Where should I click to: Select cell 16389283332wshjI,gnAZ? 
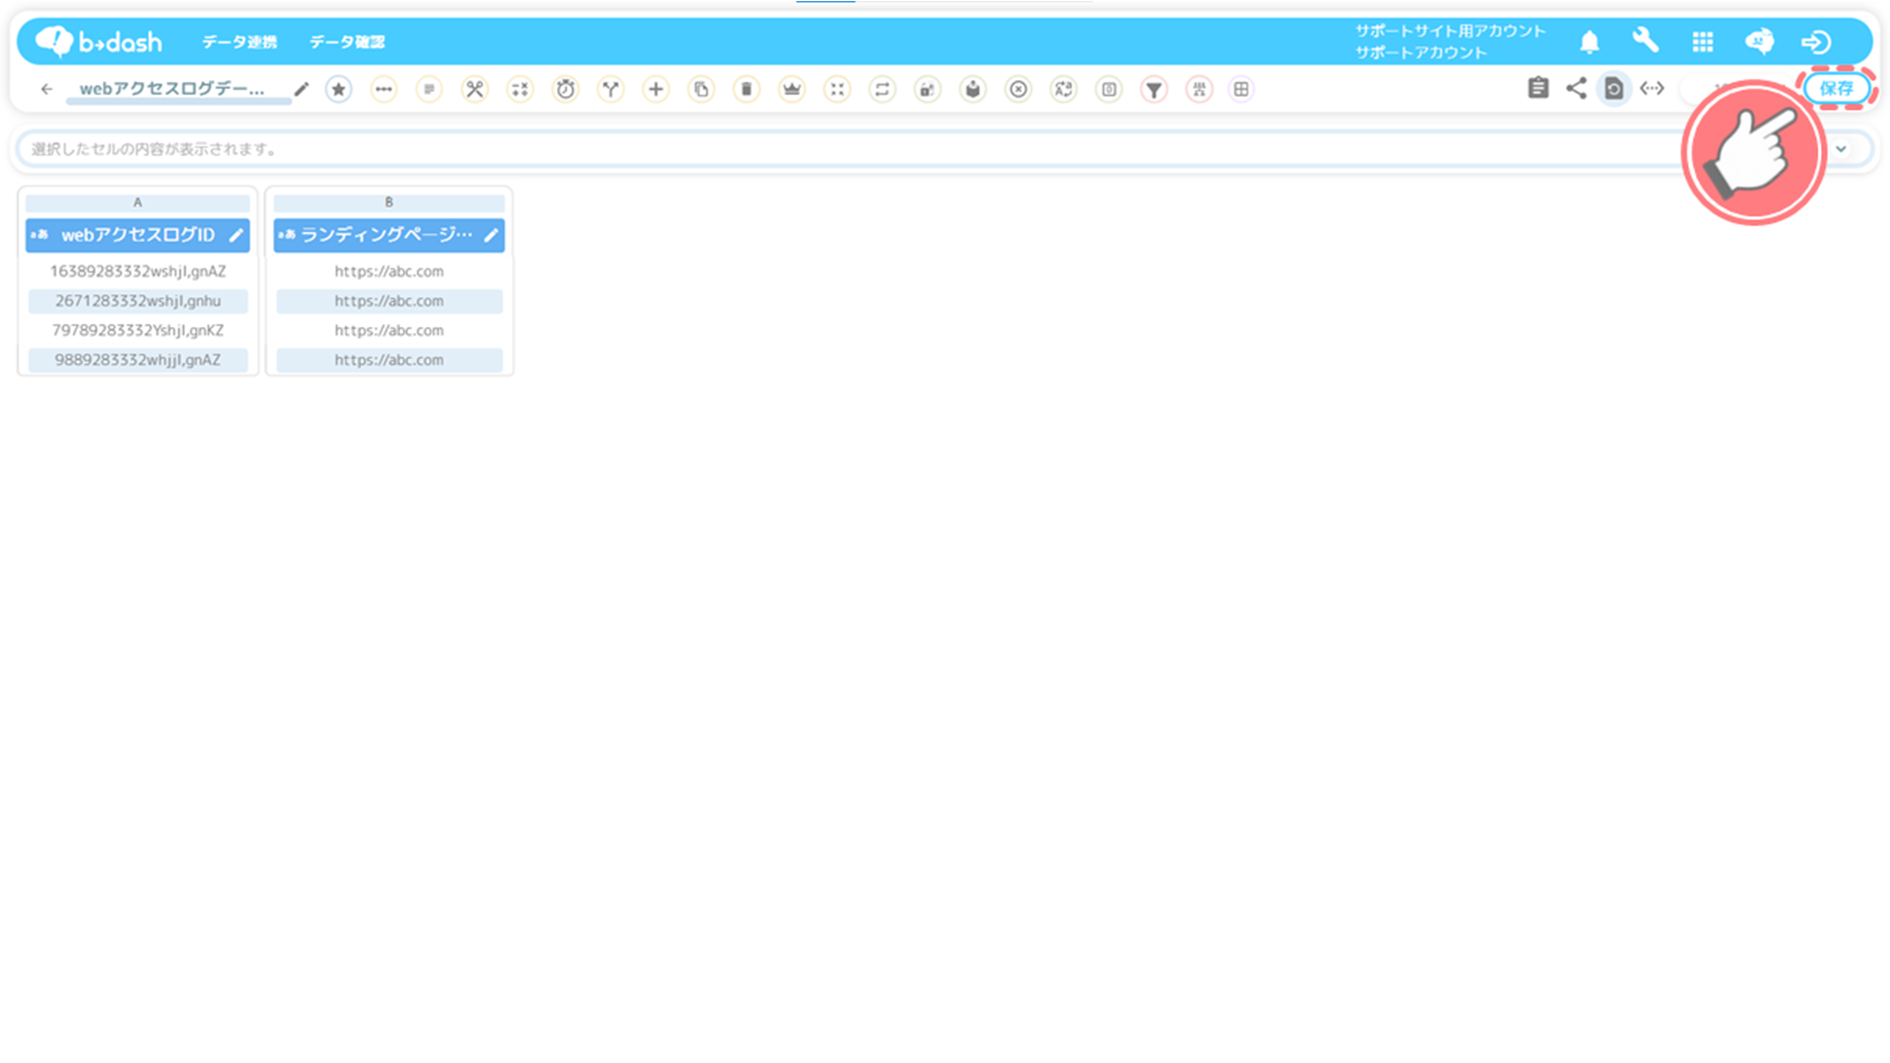point(138,271)
